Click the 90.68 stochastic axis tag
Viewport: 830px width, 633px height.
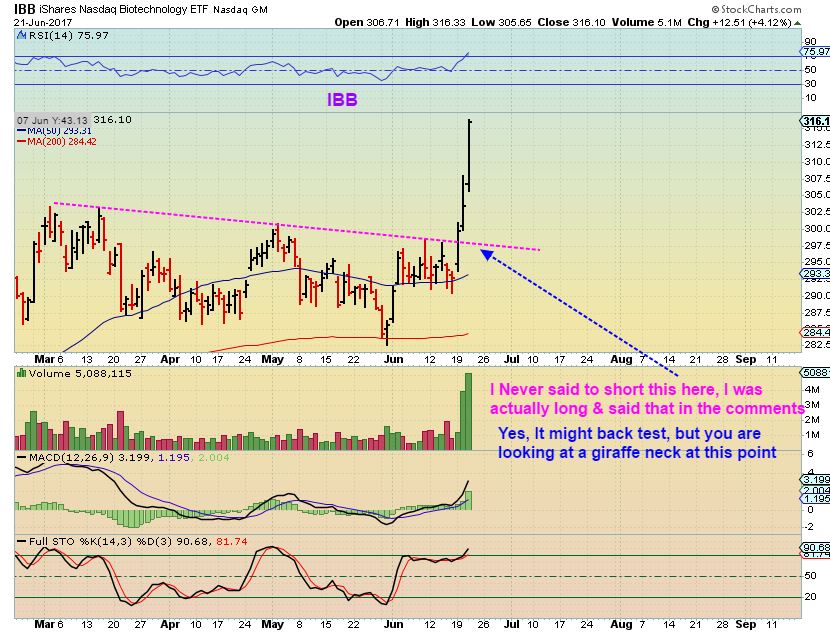coord(816,548)
